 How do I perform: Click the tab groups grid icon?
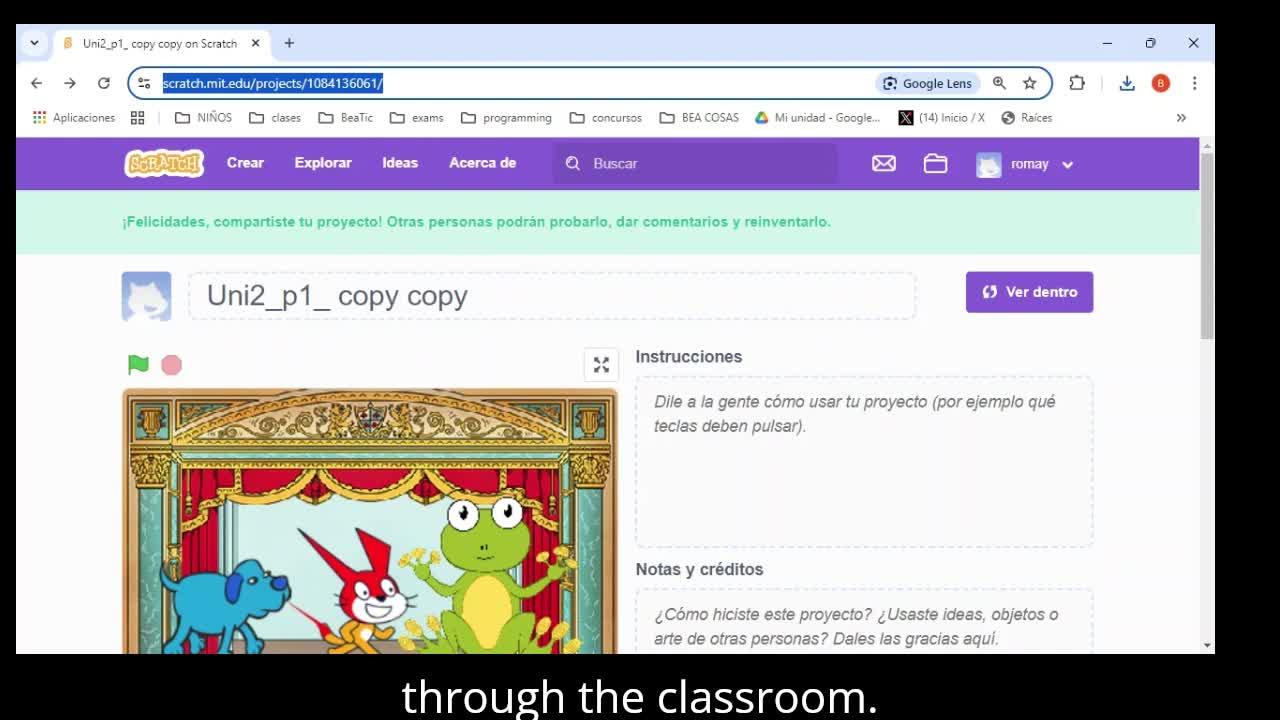tap(138, 117)
